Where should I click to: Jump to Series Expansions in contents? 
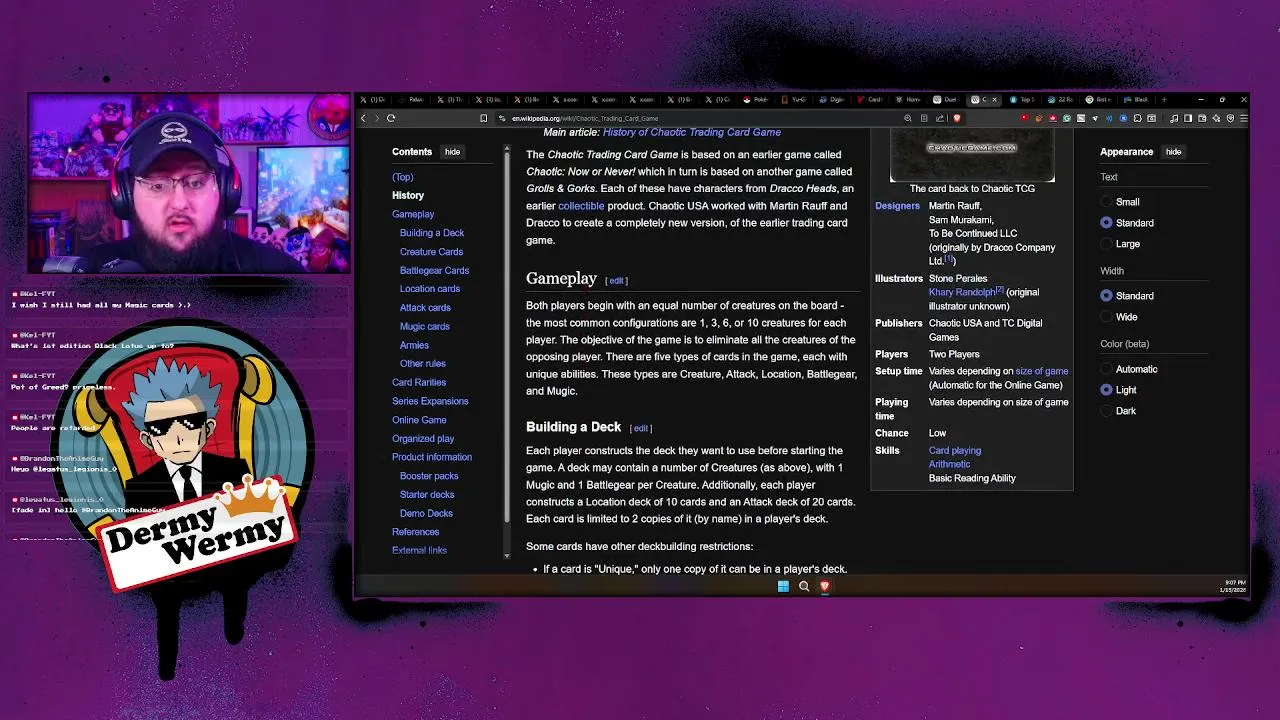430,401
